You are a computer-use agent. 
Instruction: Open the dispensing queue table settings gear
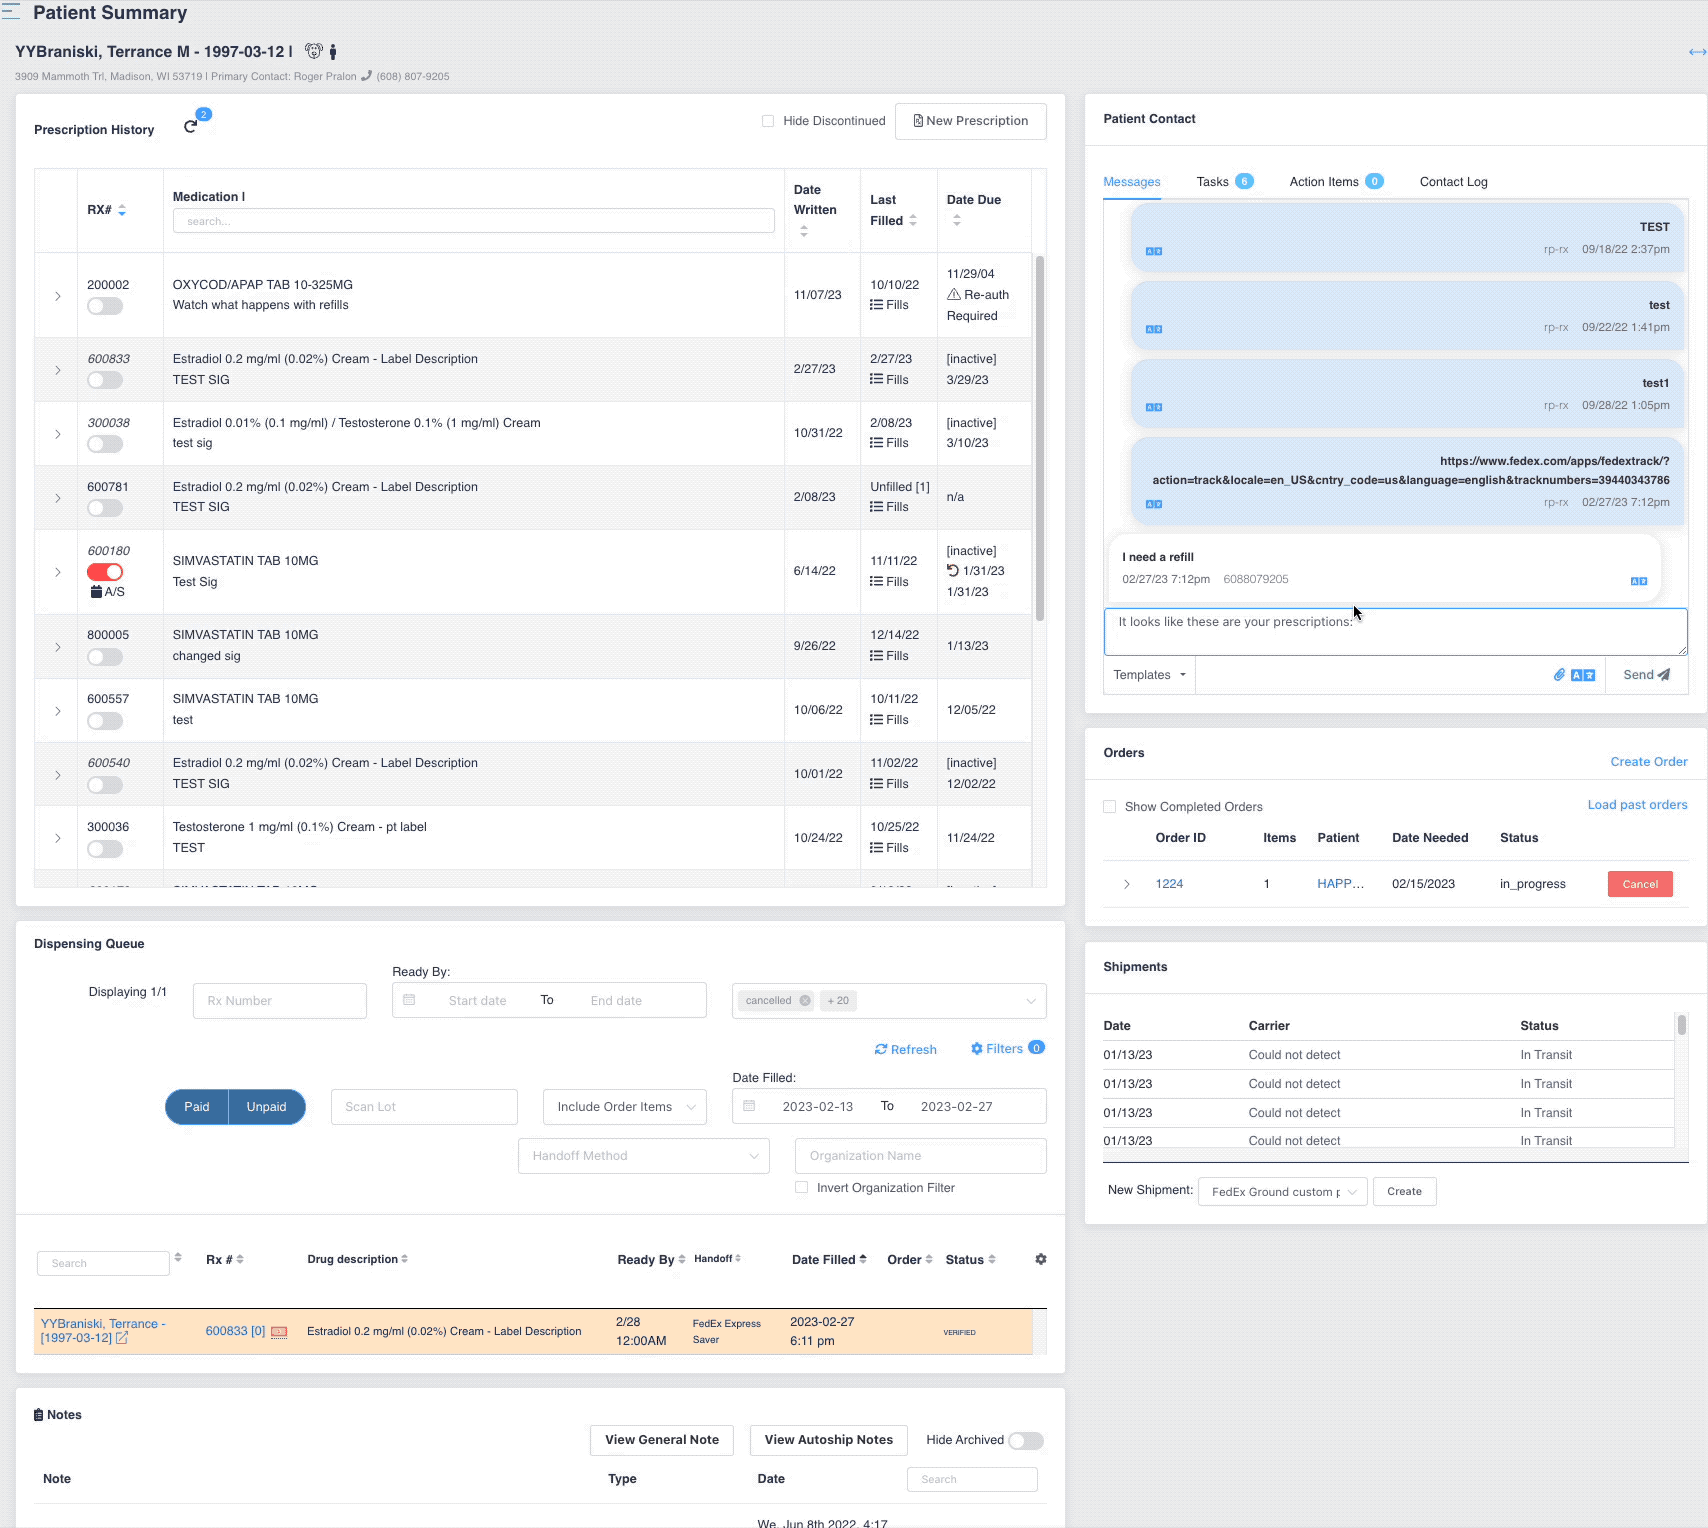coord(1040,1259)
